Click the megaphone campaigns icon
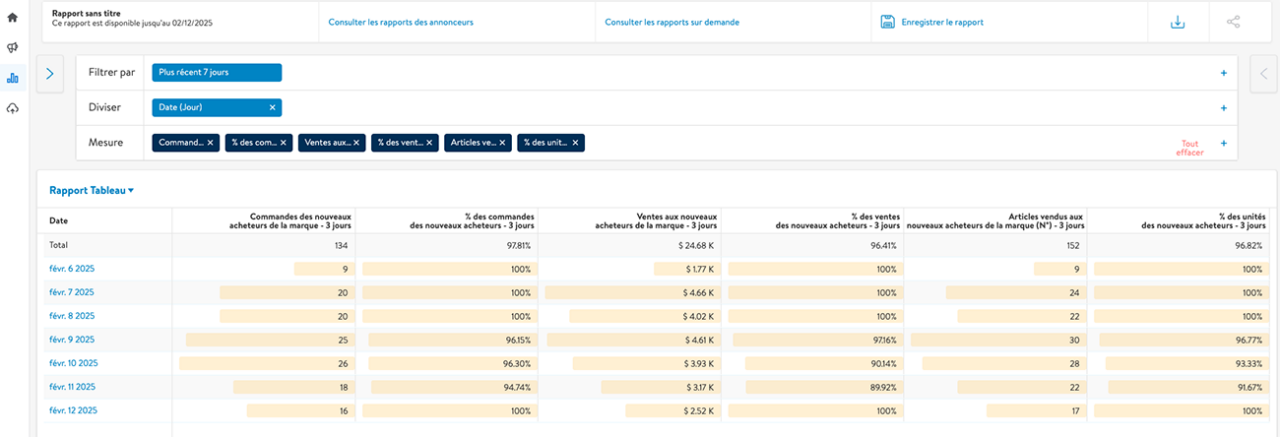 [x=13, y=47]
